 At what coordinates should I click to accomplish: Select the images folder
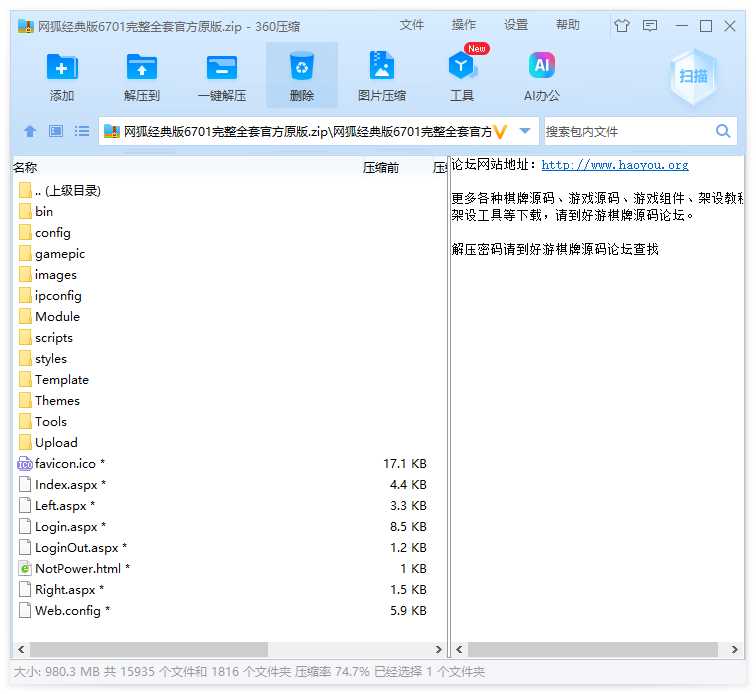(48, 274)
